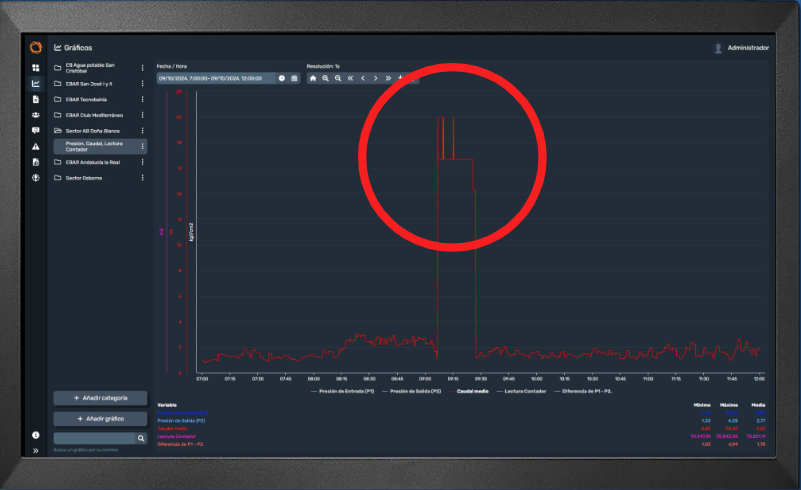
Task: Click Lectura Contador row in variable table
Action: point(461,436)
